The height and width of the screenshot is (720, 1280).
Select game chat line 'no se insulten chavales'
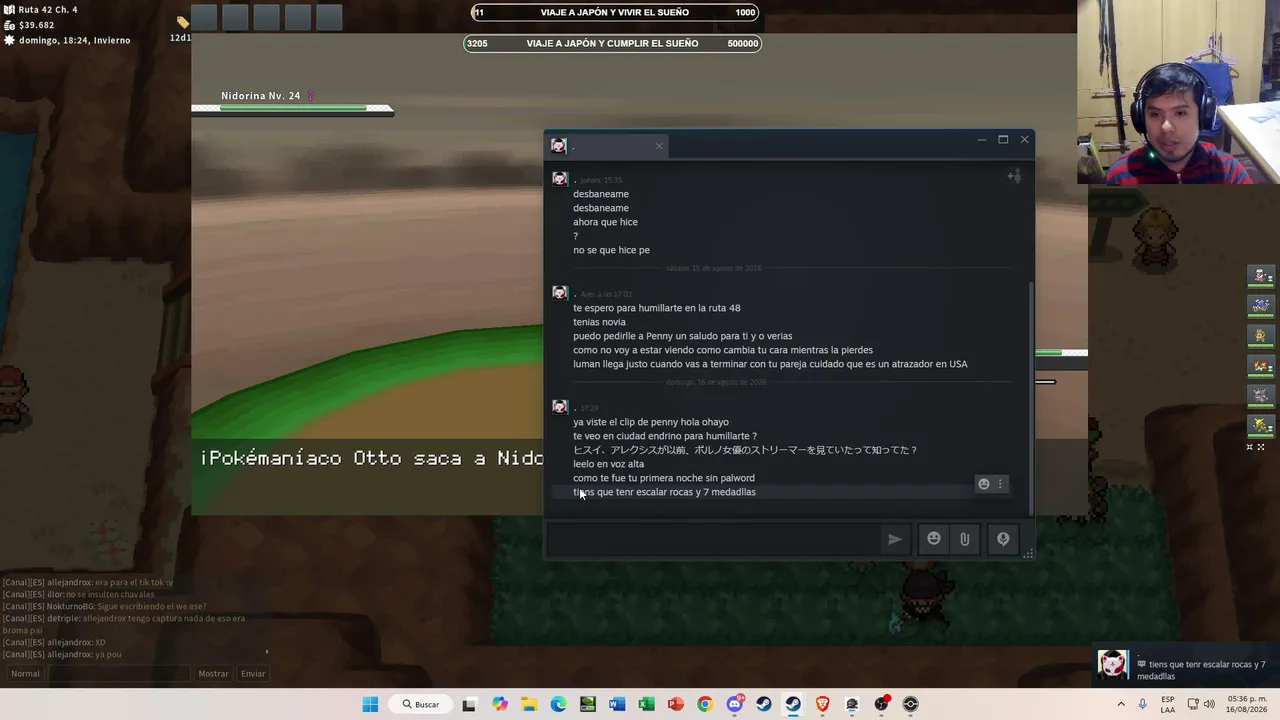click(110, 594)
